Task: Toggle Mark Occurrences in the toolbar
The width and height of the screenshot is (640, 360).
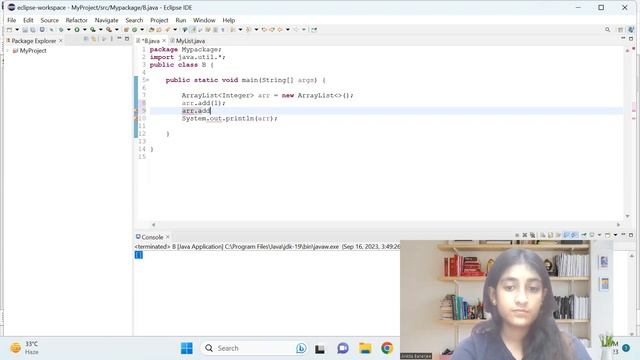Action: [193, 29]
